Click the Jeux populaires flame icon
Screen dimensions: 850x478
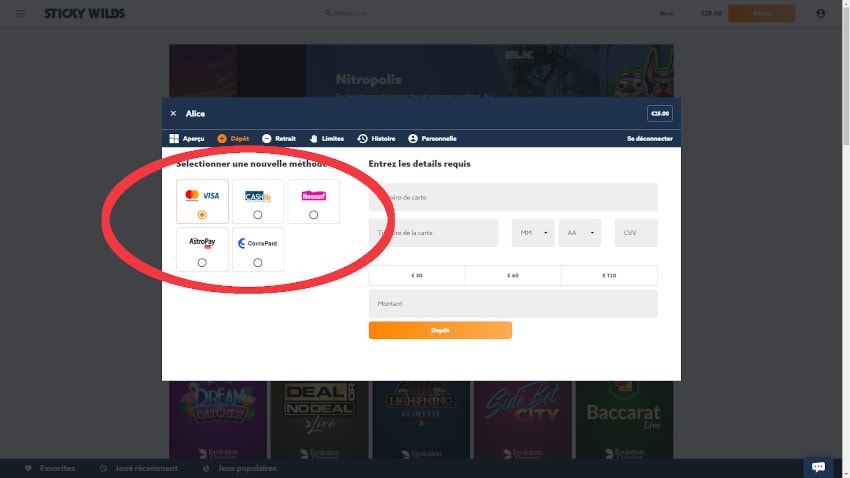coord(206,468)
